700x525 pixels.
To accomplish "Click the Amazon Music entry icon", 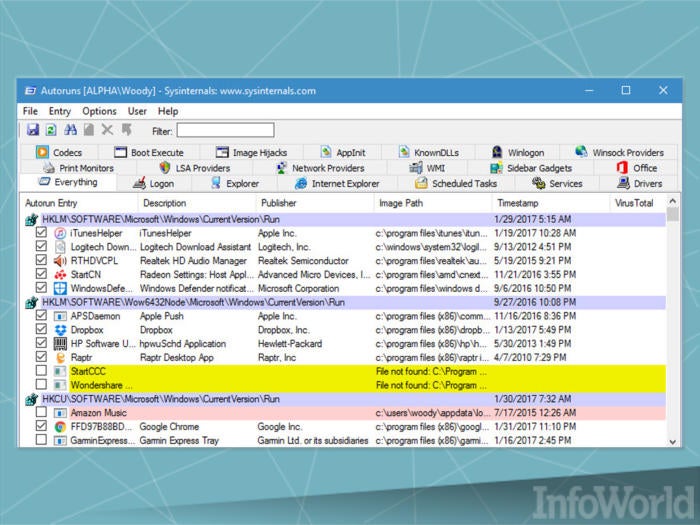I will (x=60, y=413).
